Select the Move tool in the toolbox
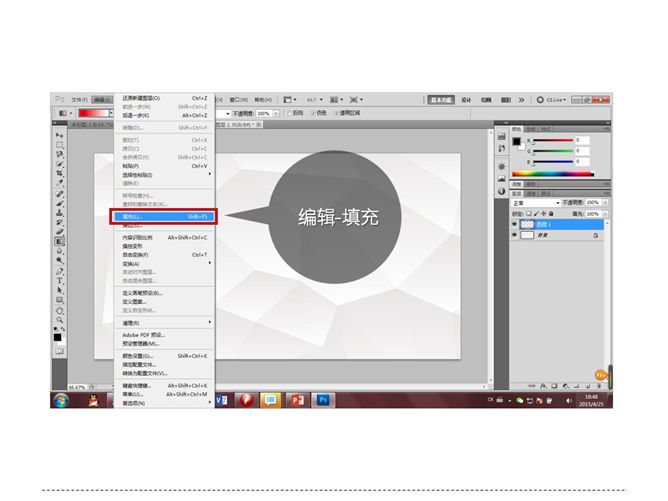 (60, 135)
